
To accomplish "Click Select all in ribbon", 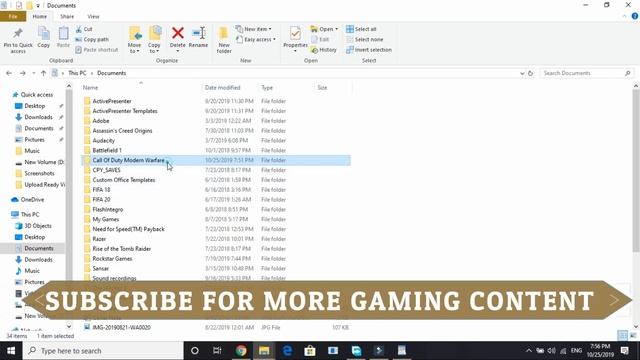I will [361, 29].
